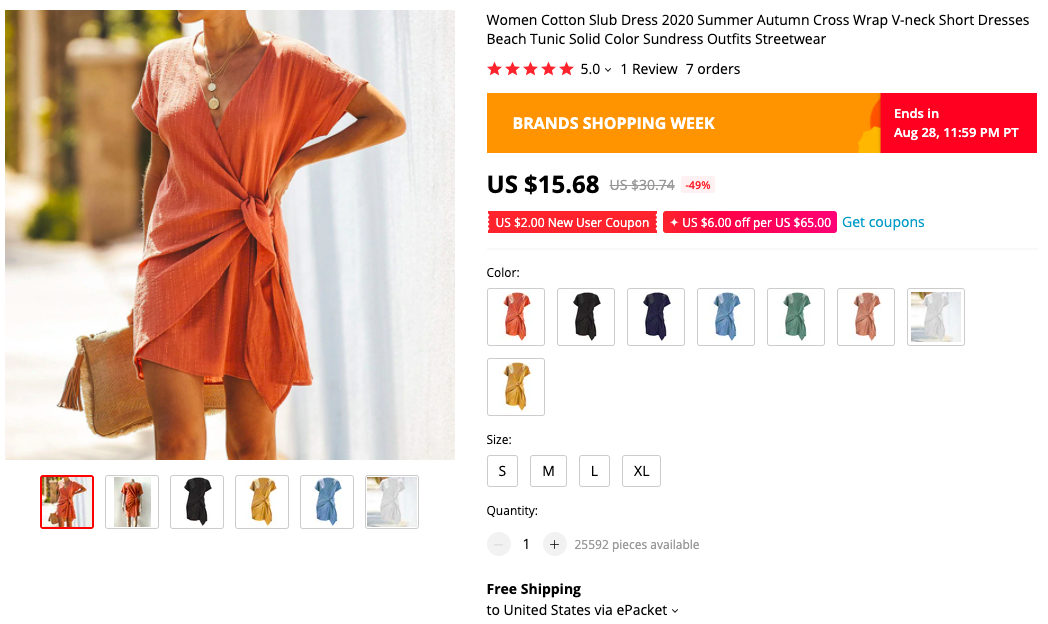Open the ePacket shipping options chevron

674,609
